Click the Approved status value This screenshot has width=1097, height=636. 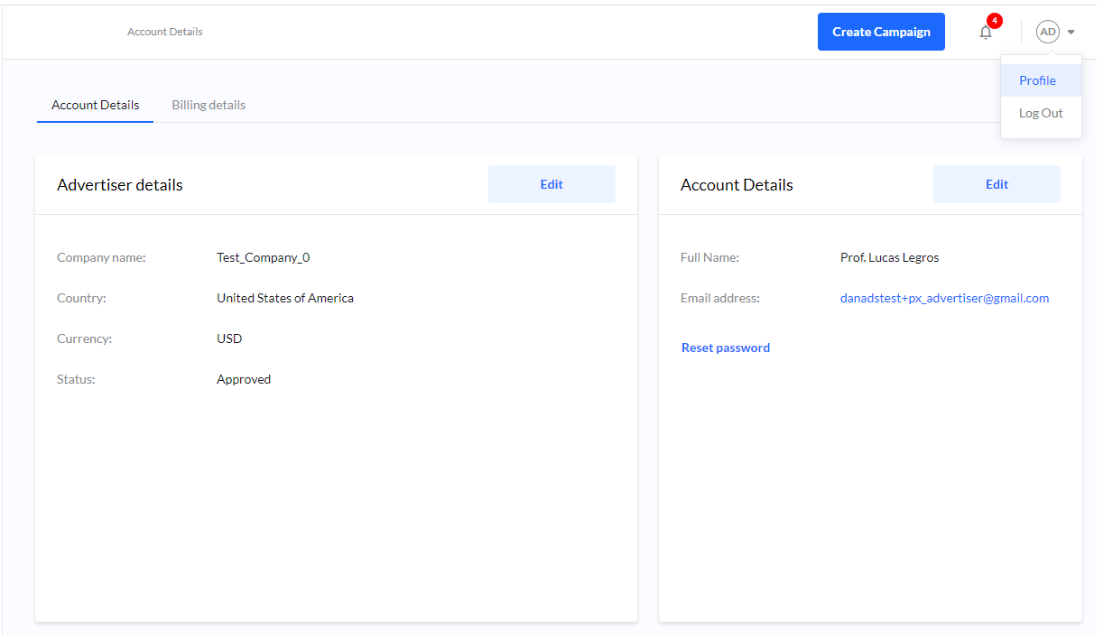[x=244, y=379]
